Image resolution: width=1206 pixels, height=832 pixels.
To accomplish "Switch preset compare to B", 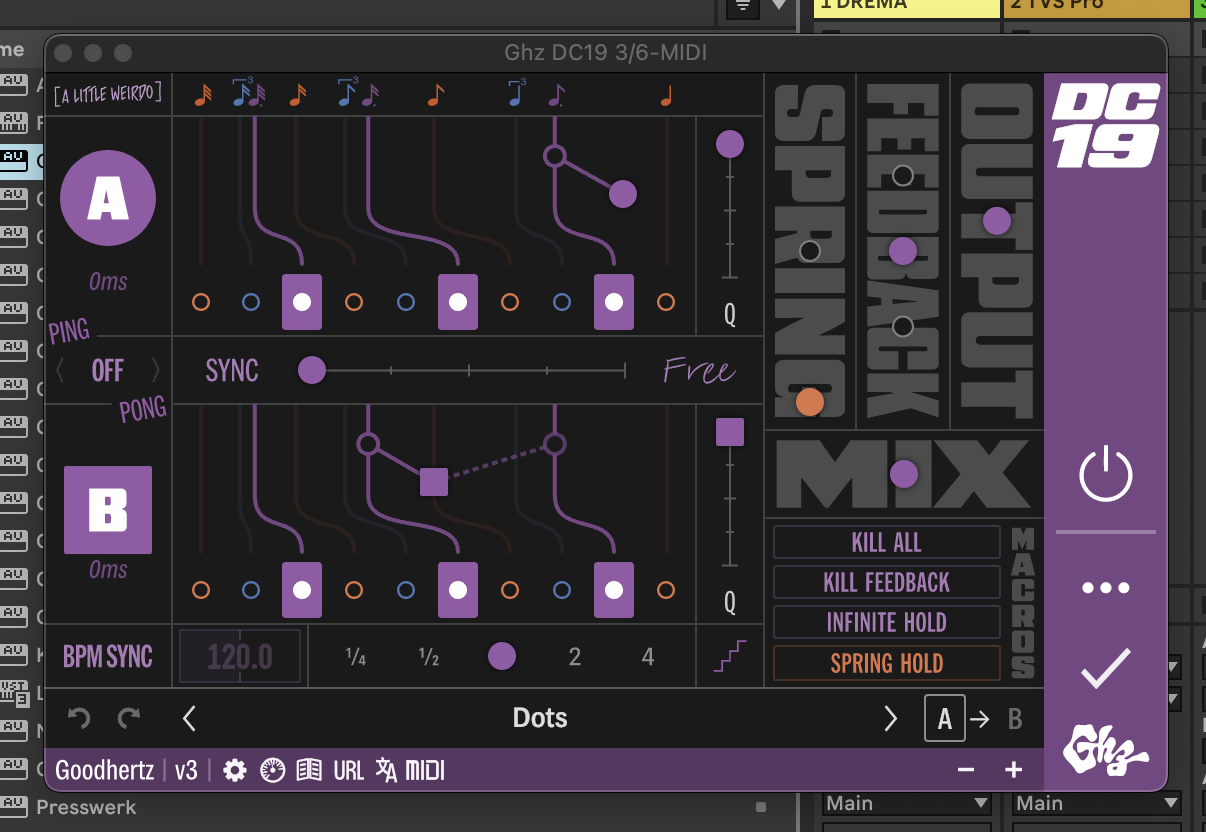I will tap(1015, 718).
